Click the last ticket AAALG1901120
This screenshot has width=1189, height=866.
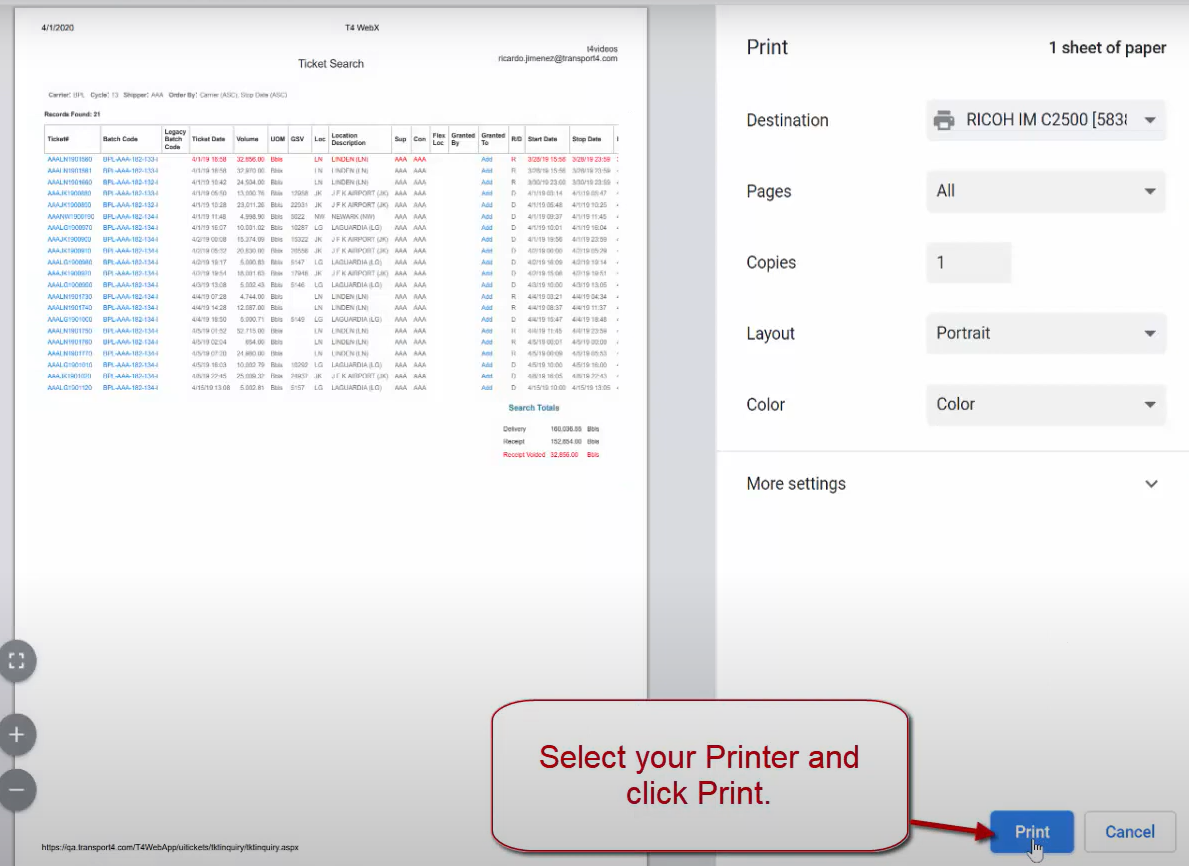[x=70, y=388]
